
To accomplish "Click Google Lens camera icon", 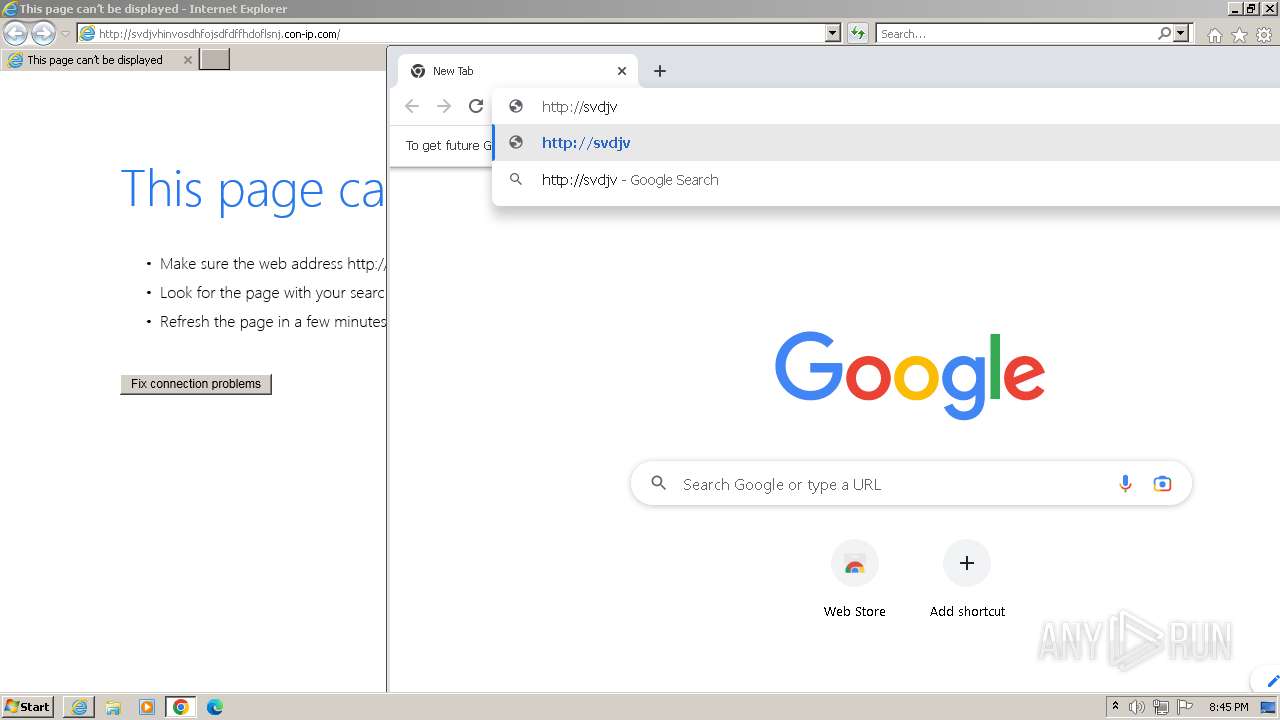I will (x=1162, y=484).
